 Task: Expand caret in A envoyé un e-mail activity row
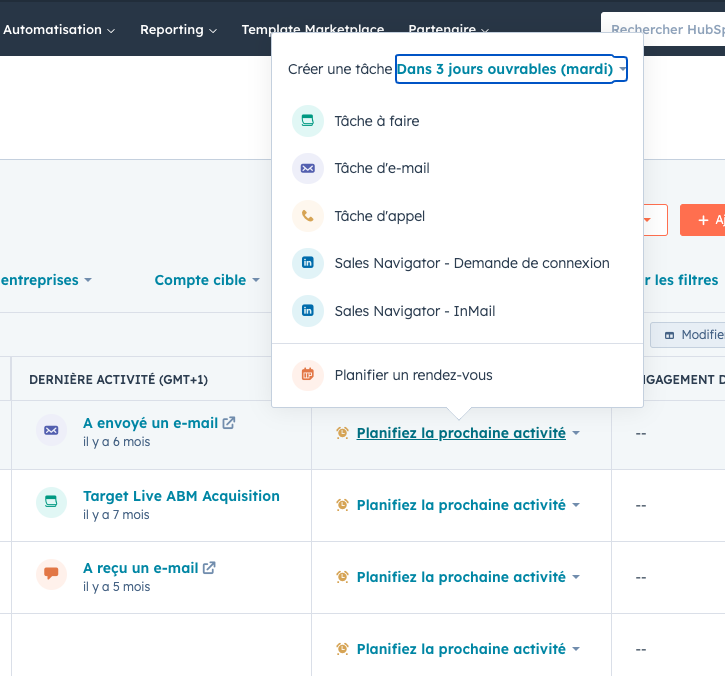[576, 433]
